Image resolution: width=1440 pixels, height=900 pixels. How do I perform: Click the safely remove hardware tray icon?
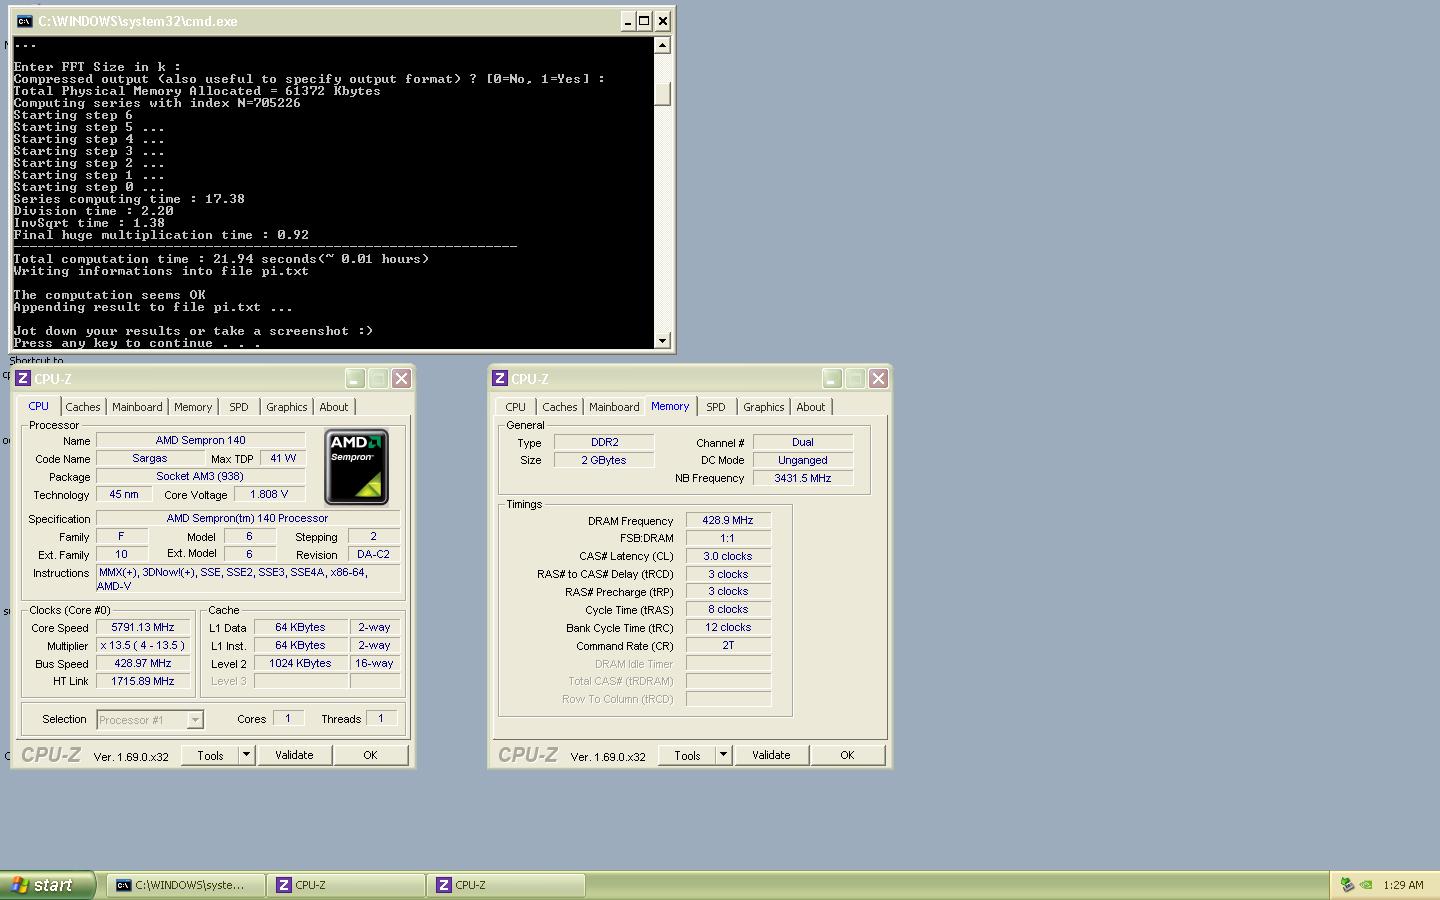click(x=1347, y=885)
